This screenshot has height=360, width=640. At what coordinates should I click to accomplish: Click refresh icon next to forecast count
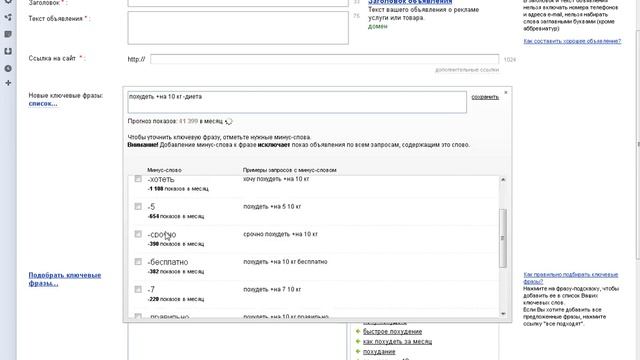pos(229,121)
